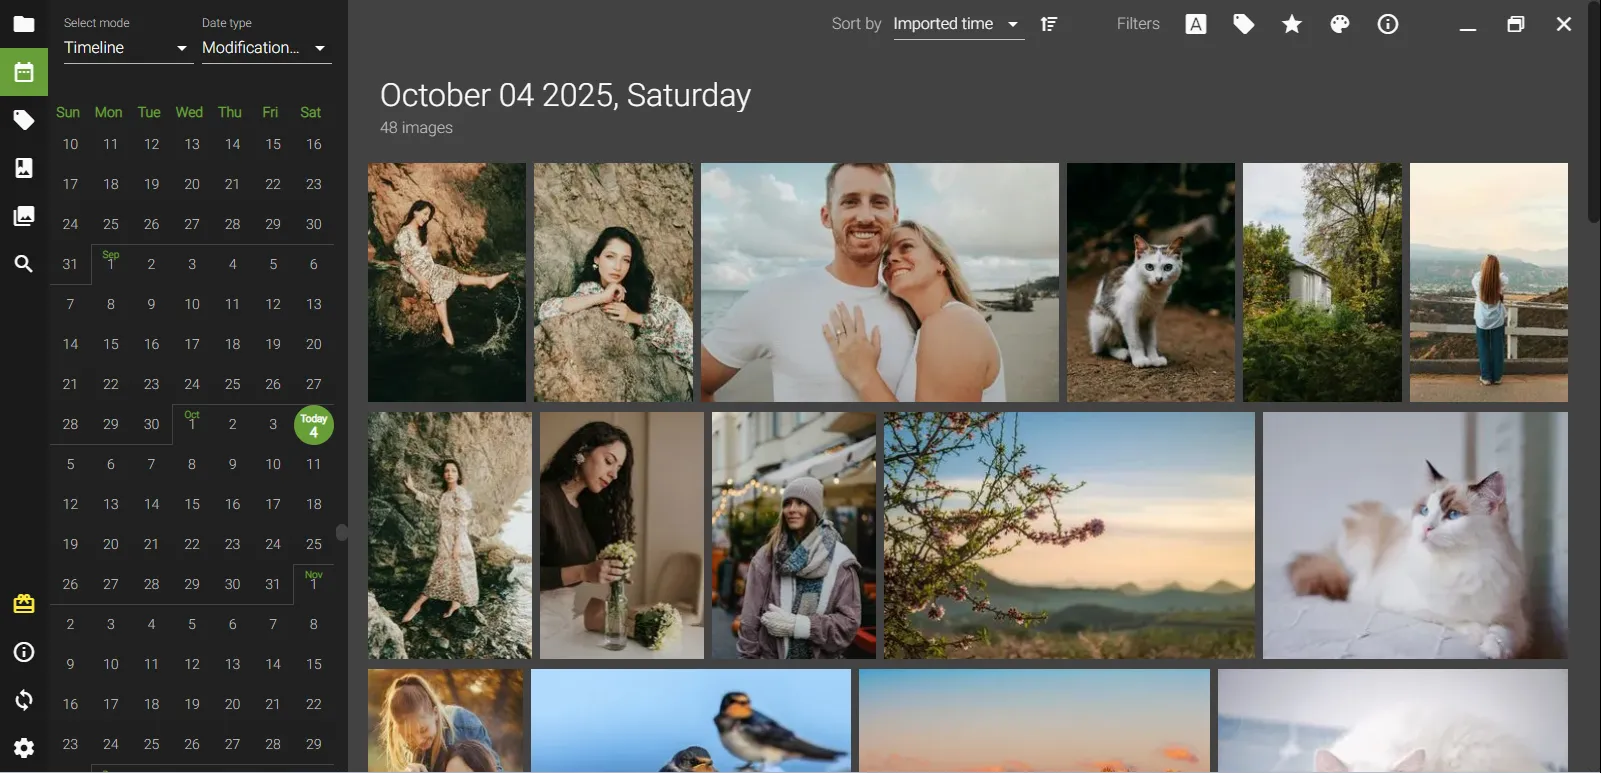Toggle sort order direction
1601x773 pixels.
[x=1049, y=24]
